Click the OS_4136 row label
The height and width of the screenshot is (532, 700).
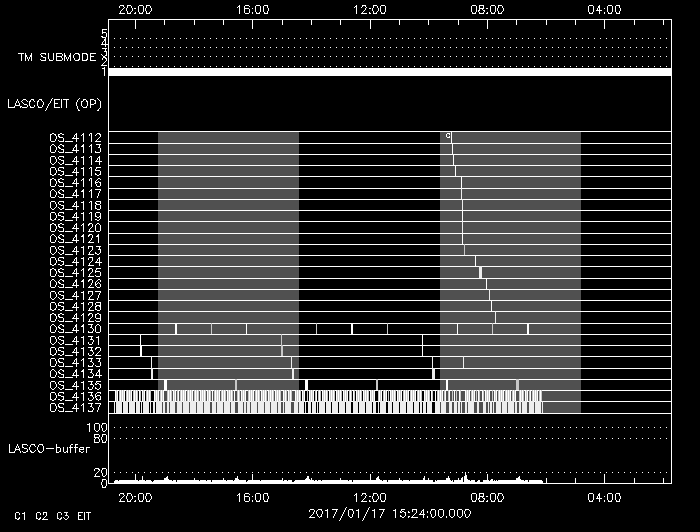(x=75, y=397)
